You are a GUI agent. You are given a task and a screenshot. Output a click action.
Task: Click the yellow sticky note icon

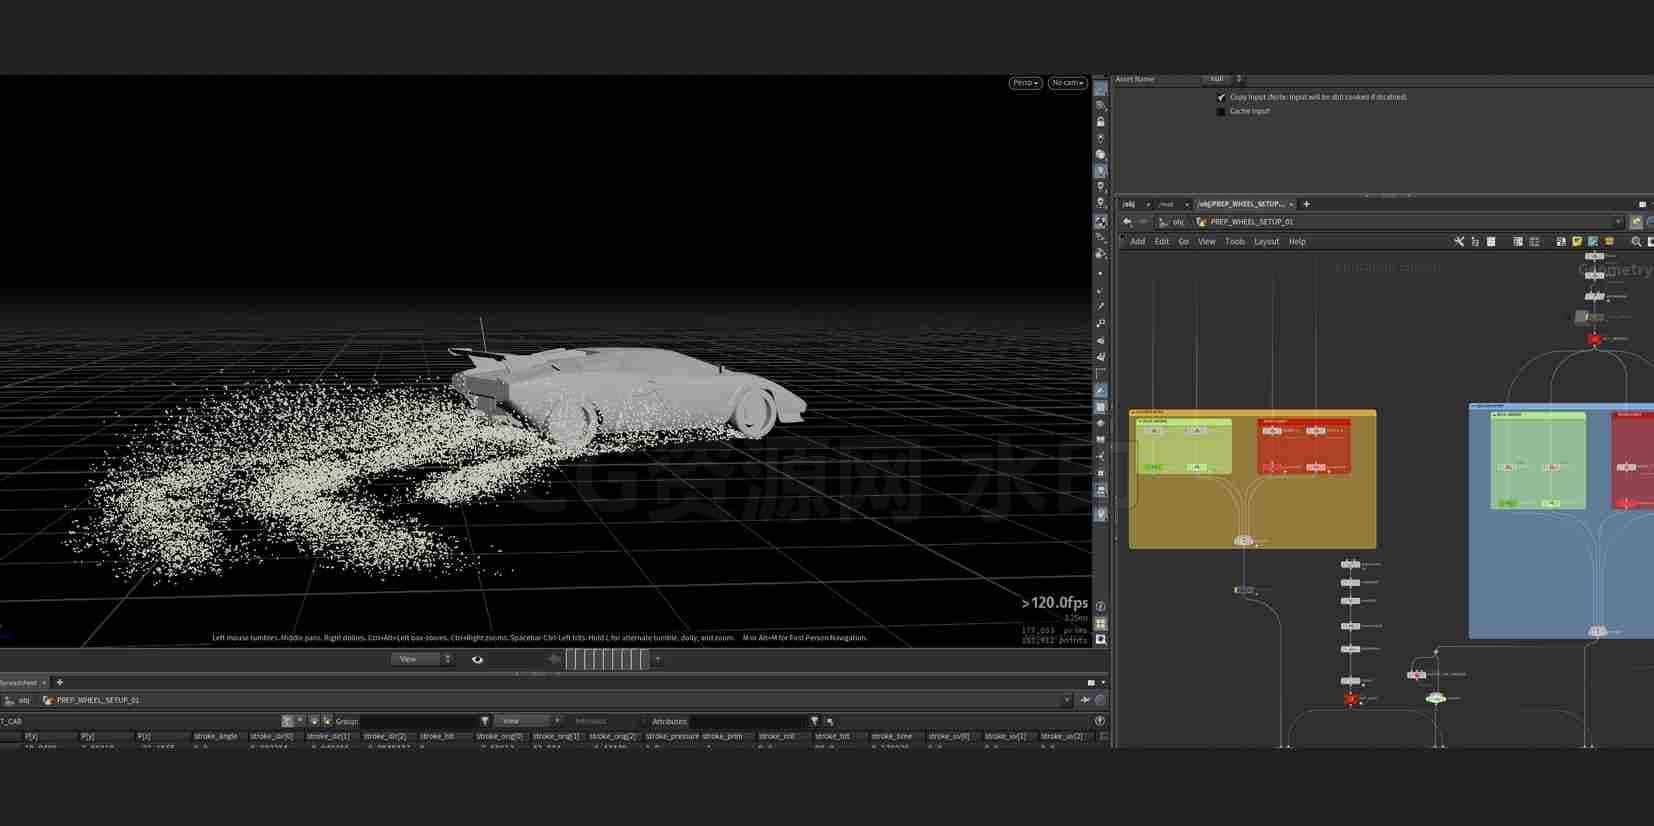[x=1577, y=242]
